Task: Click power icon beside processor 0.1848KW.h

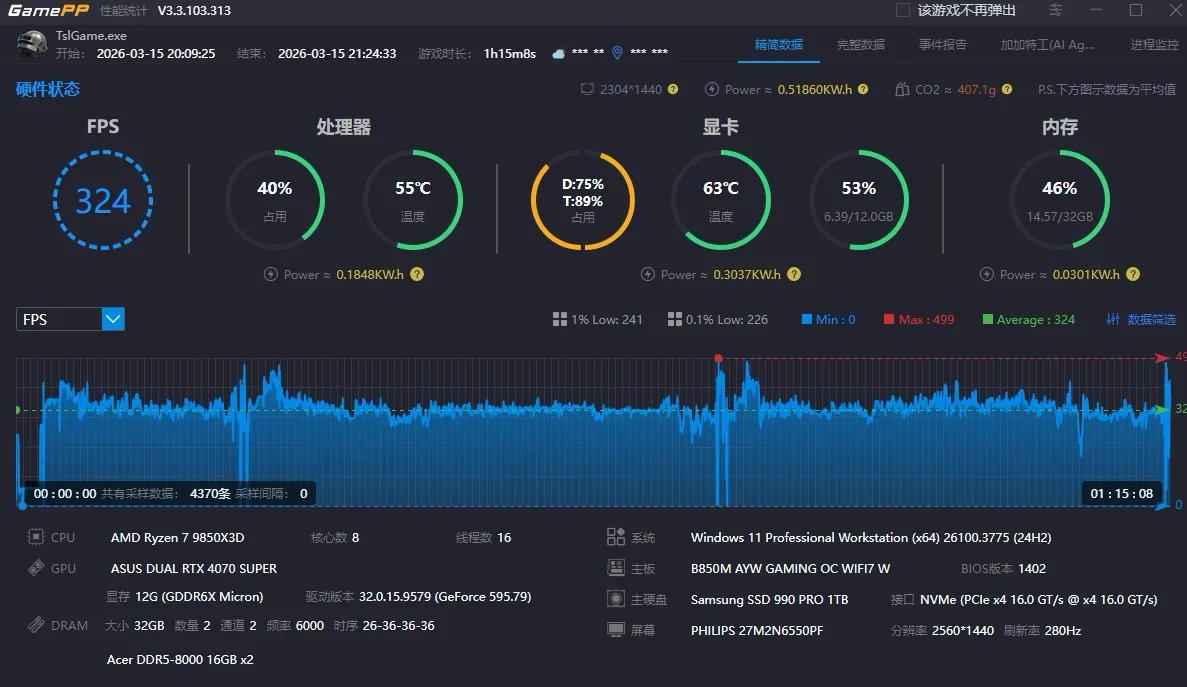Action: click(270, 274)
